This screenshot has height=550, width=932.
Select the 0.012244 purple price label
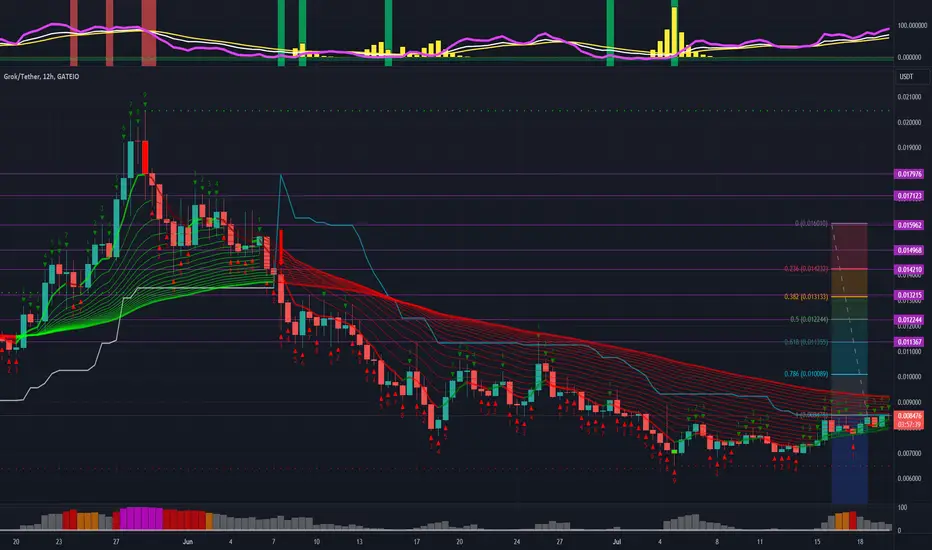[x=909, y=320]
